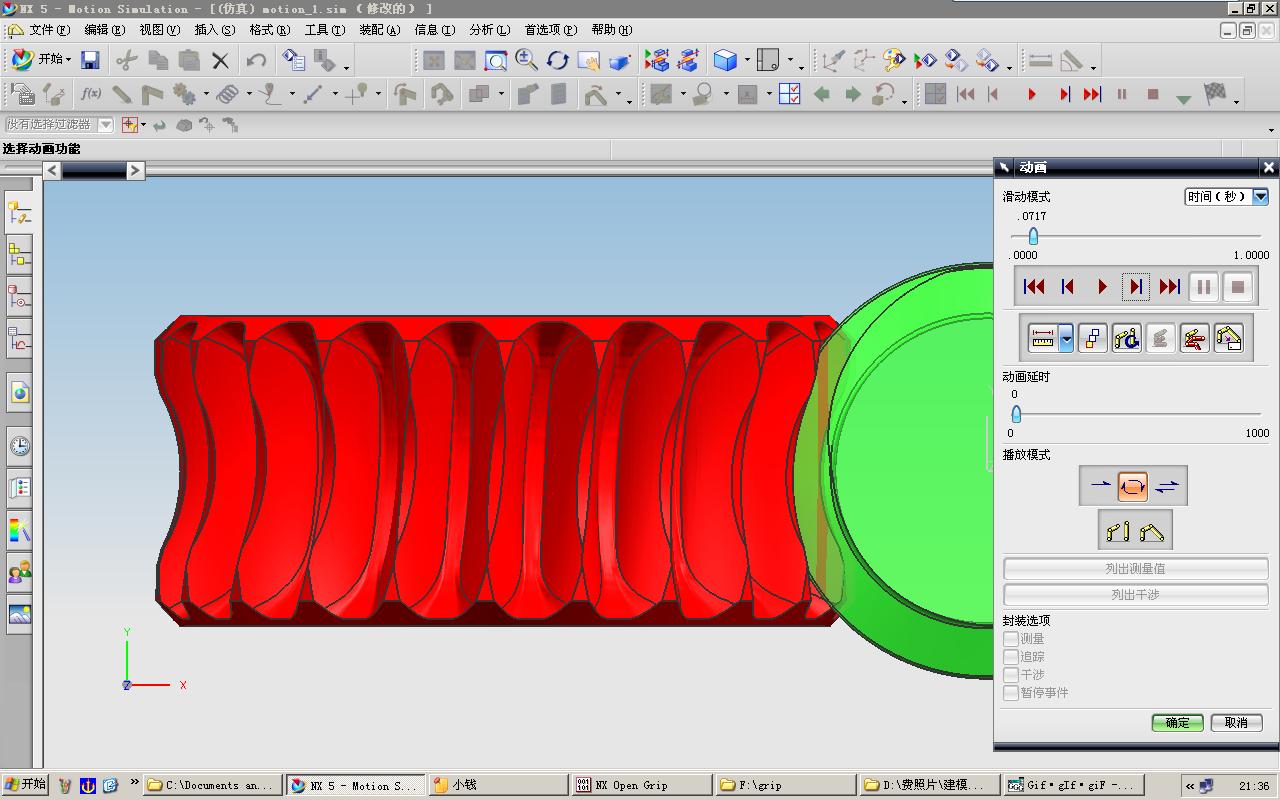Click the Windows 开始 Start button

pyautogui.click(x=25, y=785)
